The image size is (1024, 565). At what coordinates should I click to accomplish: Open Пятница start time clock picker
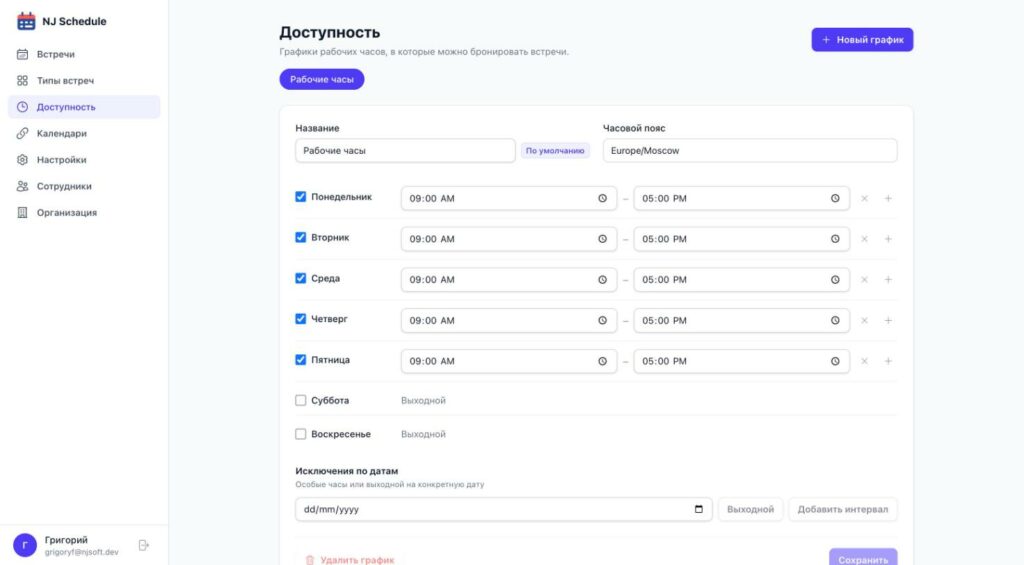pos(602,361)
